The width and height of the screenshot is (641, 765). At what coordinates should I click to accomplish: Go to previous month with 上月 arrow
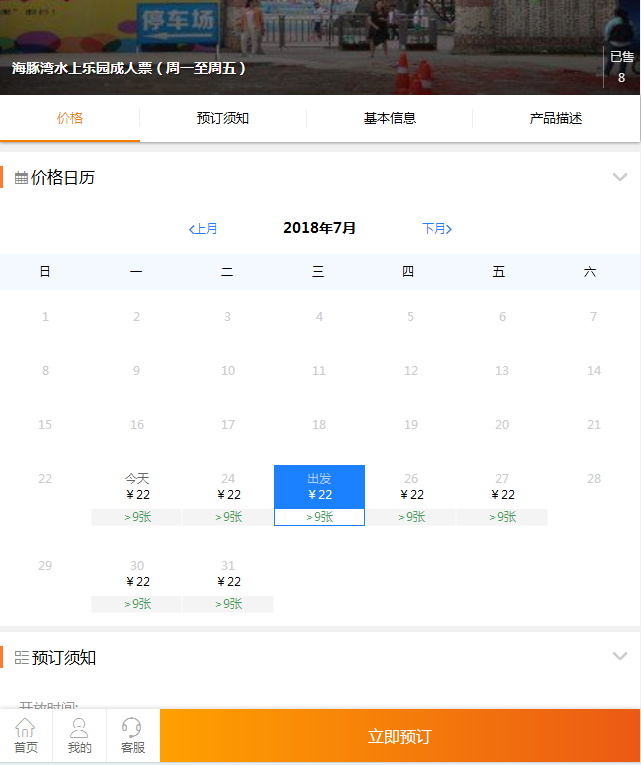(x=203, y=228)
